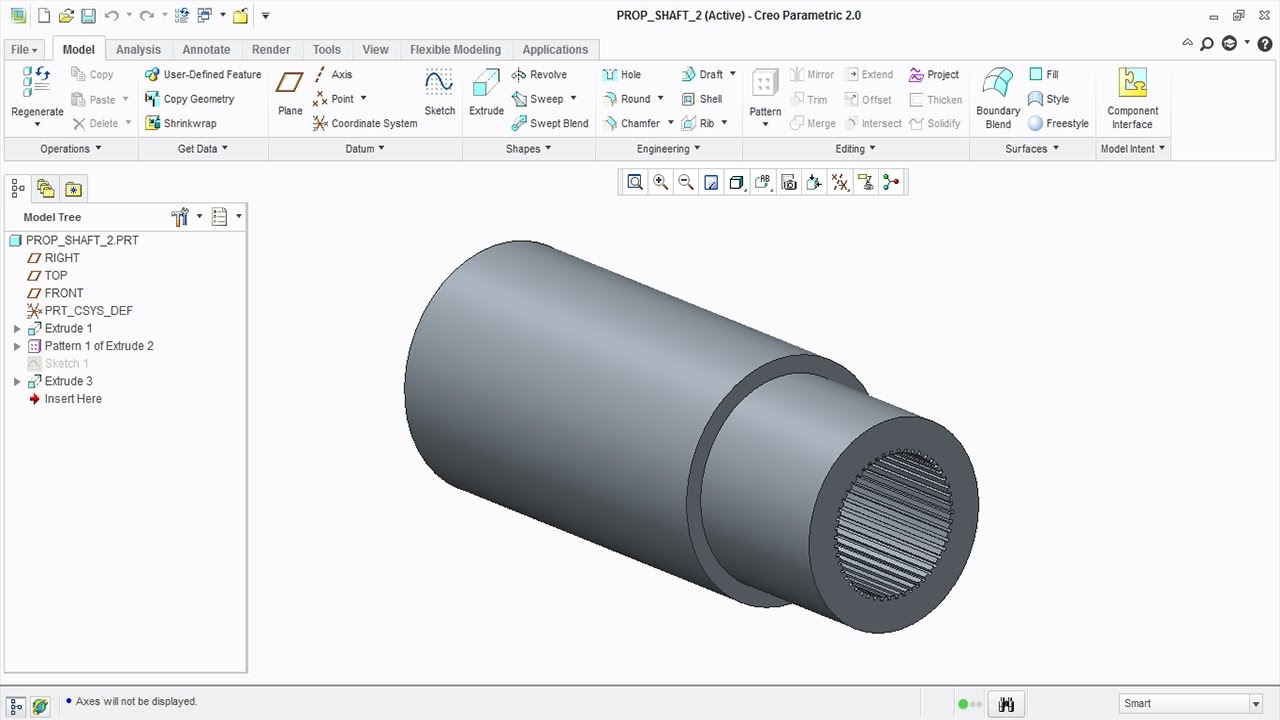Open the Smart selection filter dropdown

pos(1256,704)
